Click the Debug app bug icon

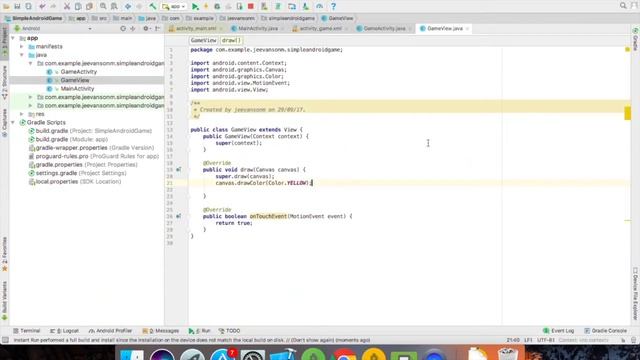(217, 6)
